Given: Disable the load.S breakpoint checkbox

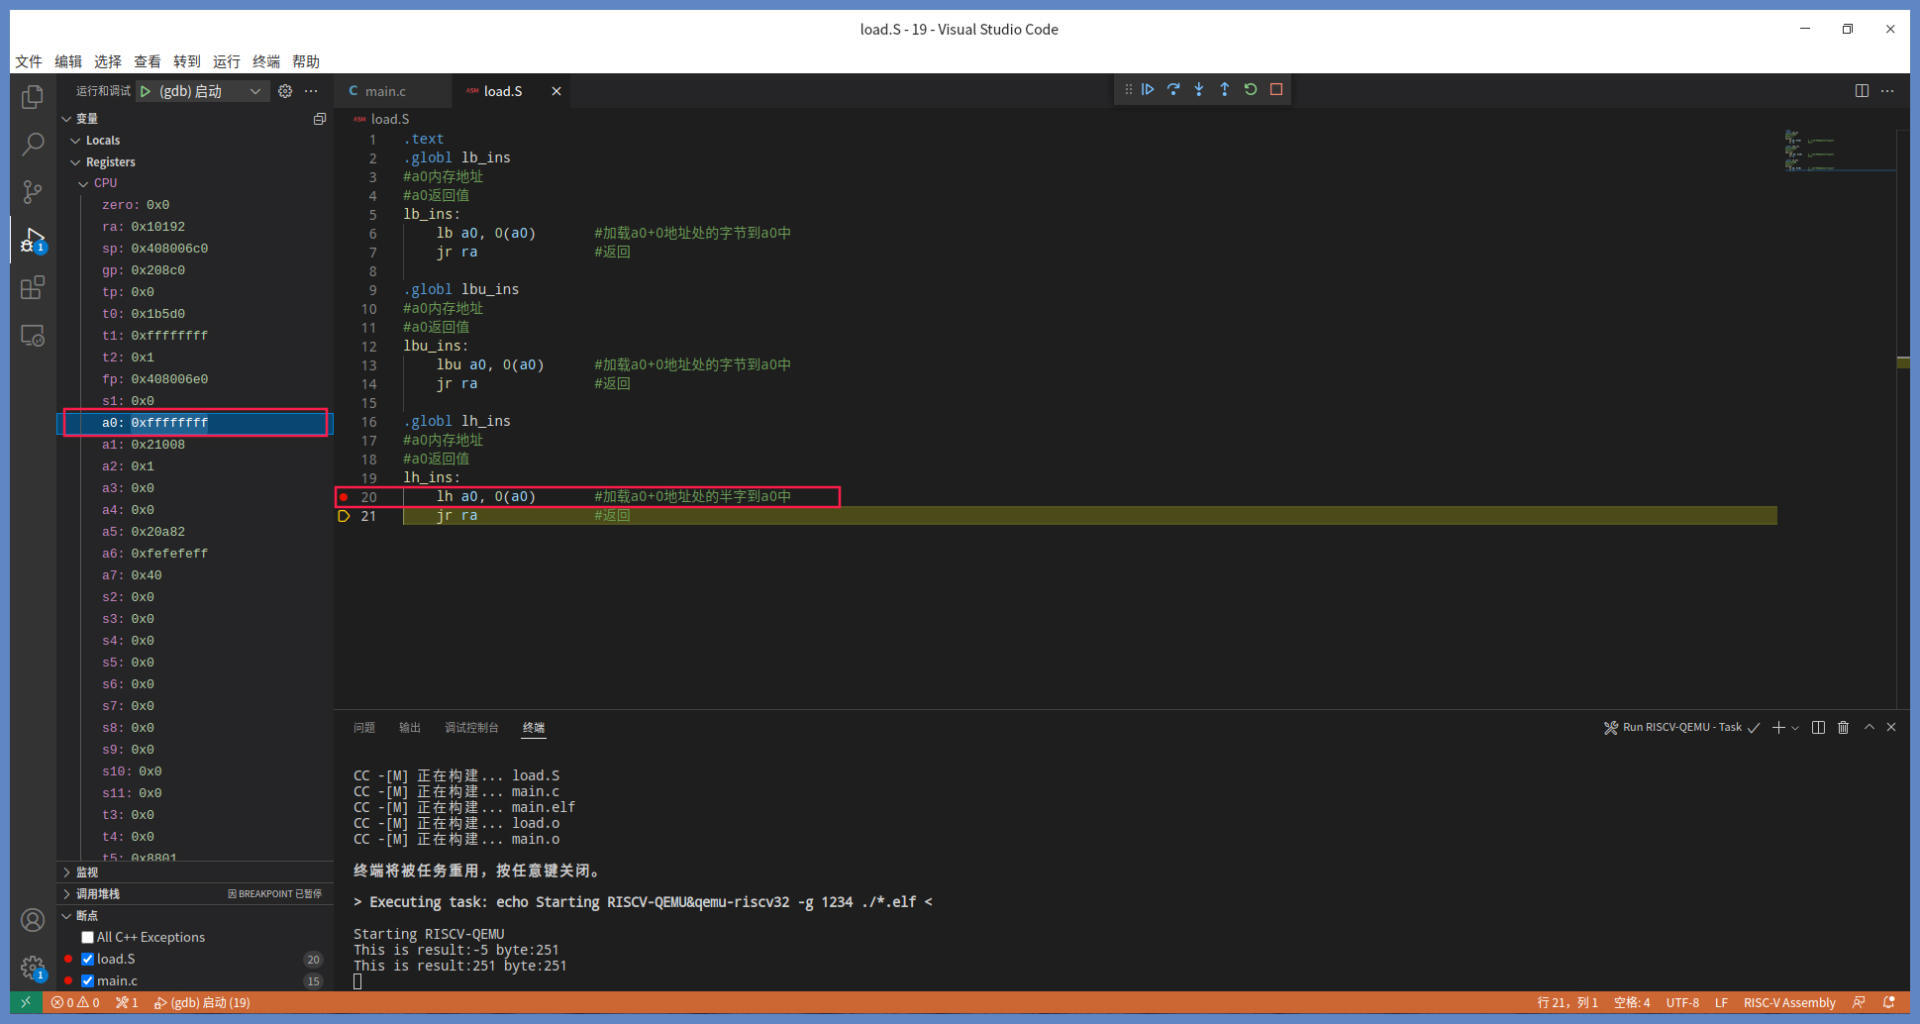Looking at the screenshot, I should [88, 959].
